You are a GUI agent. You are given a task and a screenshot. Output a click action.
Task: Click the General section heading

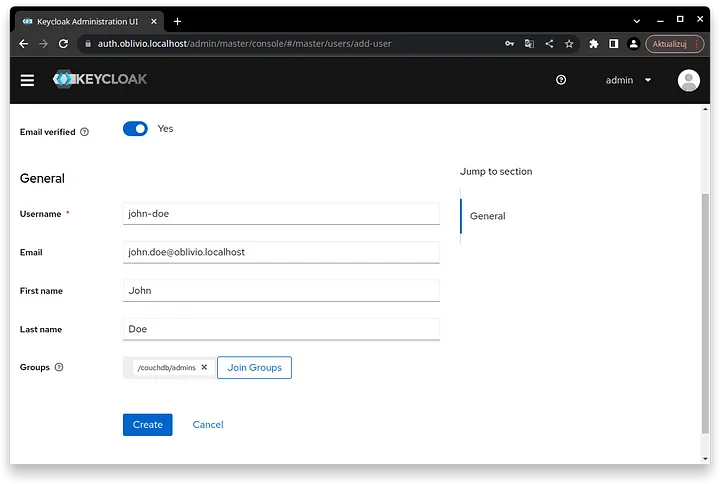pyautogui.click(x=42, y=178)
